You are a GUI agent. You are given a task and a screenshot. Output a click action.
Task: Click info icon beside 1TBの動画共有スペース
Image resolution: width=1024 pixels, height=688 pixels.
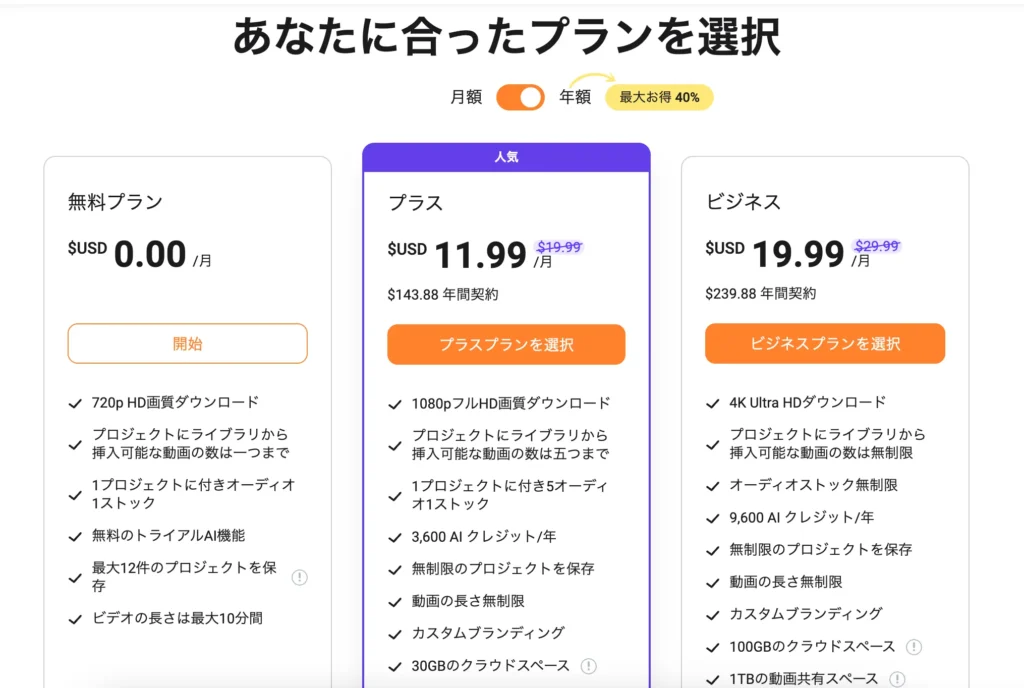[x=898, y=679]
